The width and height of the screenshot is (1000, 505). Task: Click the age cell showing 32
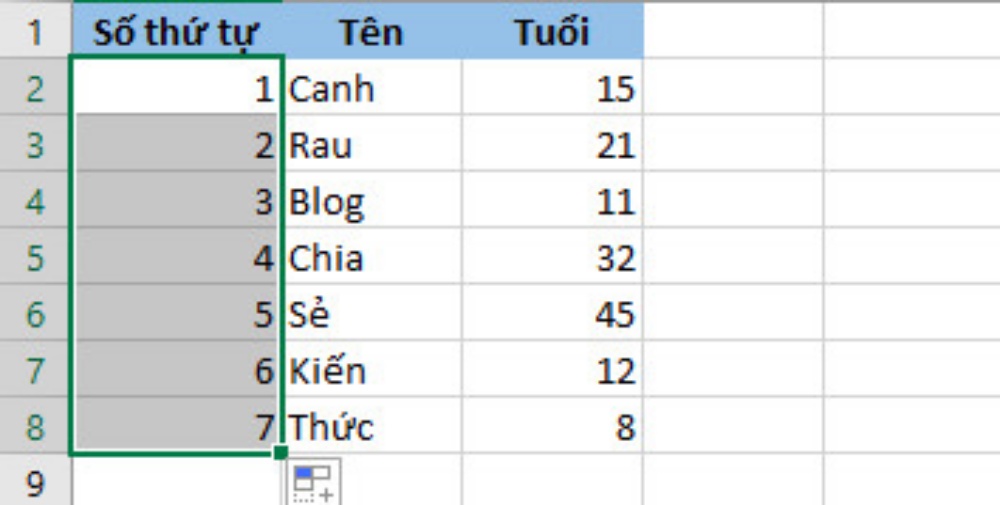pos(551,259)
